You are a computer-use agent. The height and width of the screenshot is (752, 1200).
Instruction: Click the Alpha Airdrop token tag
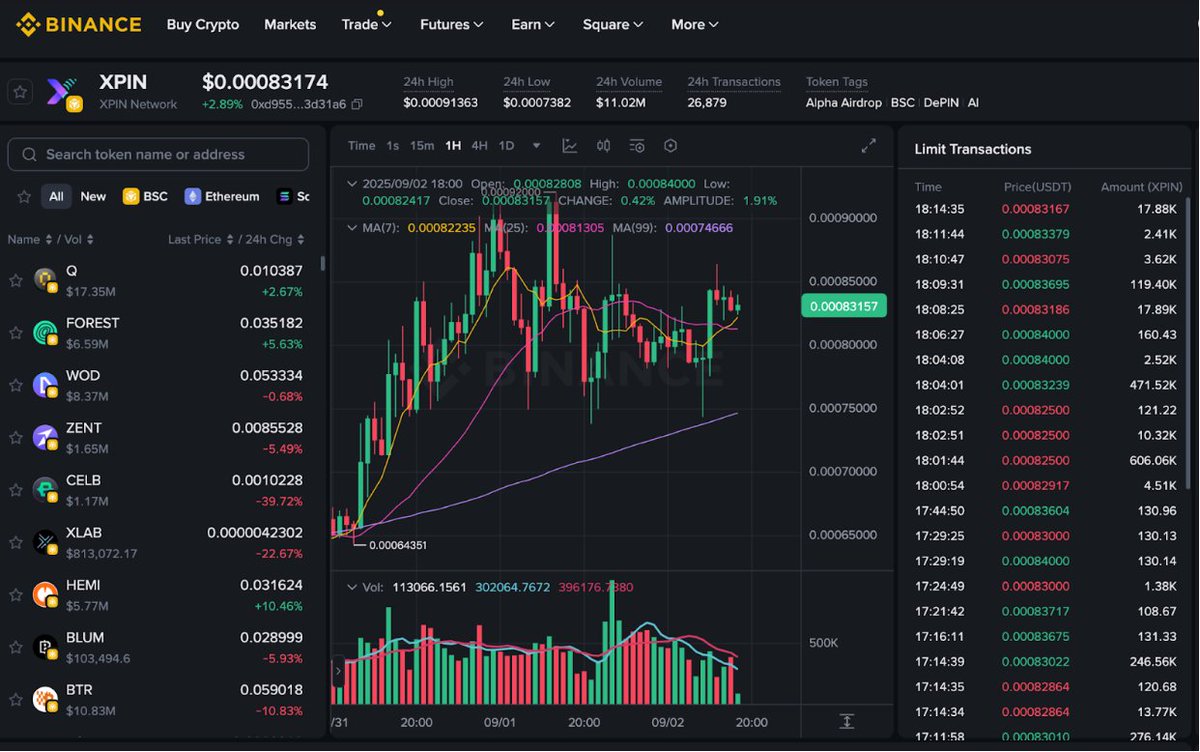pos(844,103)
